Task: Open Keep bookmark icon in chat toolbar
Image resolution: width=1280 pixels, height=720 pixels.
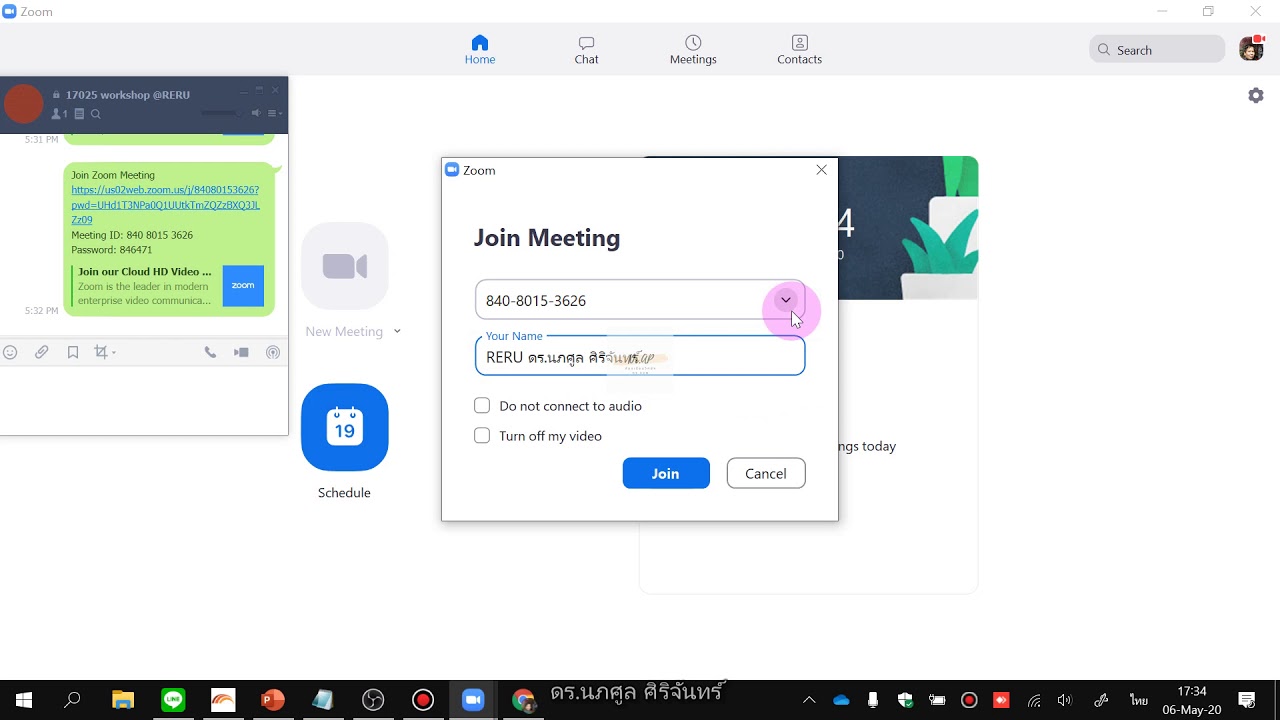Action: (x=73, y=352)
